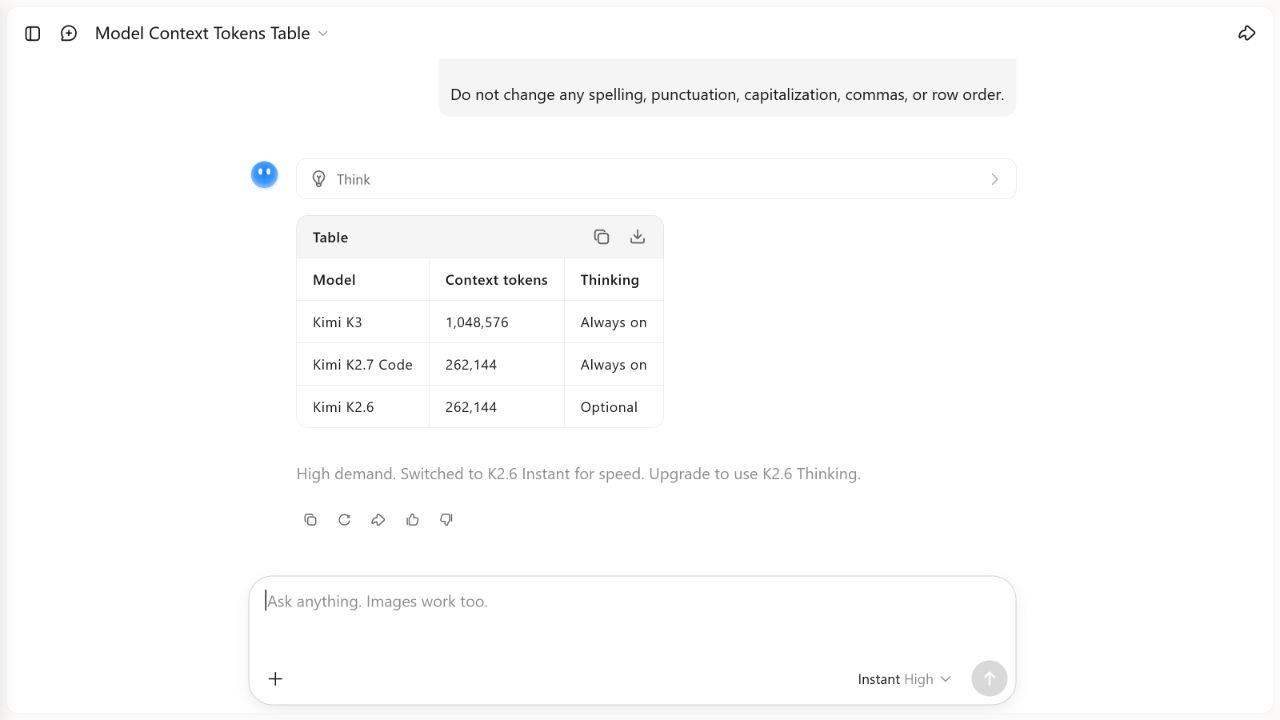Give the response a thumbs up

(x=412, y=520)
